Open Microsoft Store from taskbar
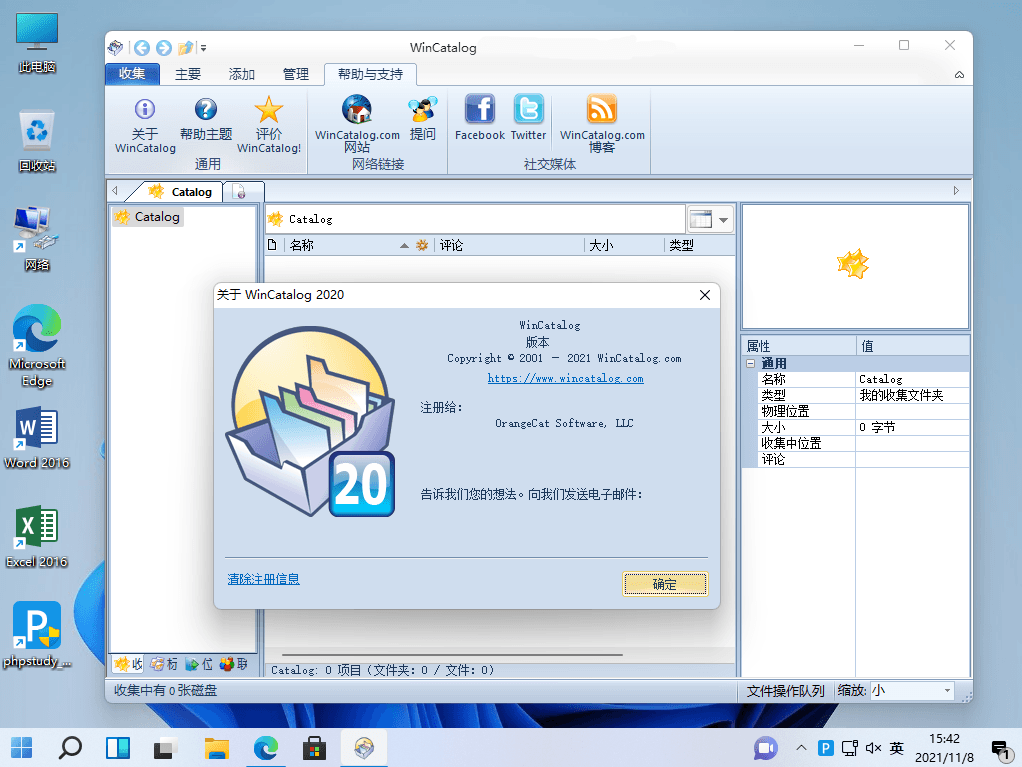Image resolution: width=1022 pixels, height=767 pixels. (314, 747)
